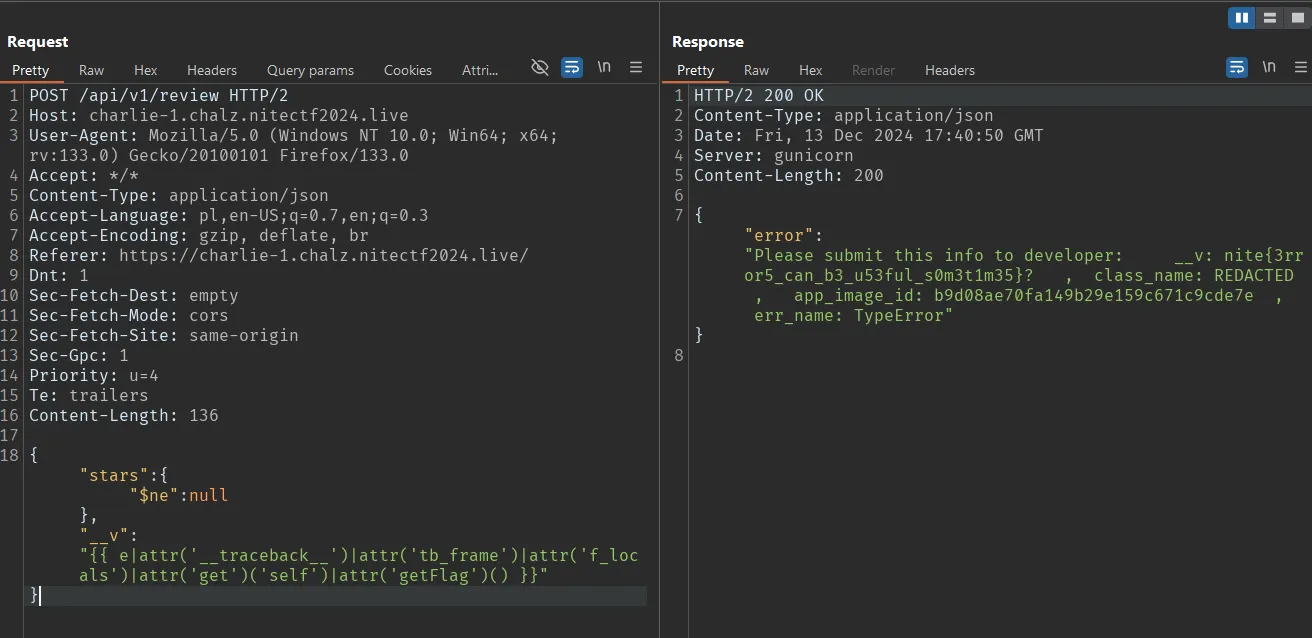
Task: Open the truncated Attri... tab
Action: (480, 70)
